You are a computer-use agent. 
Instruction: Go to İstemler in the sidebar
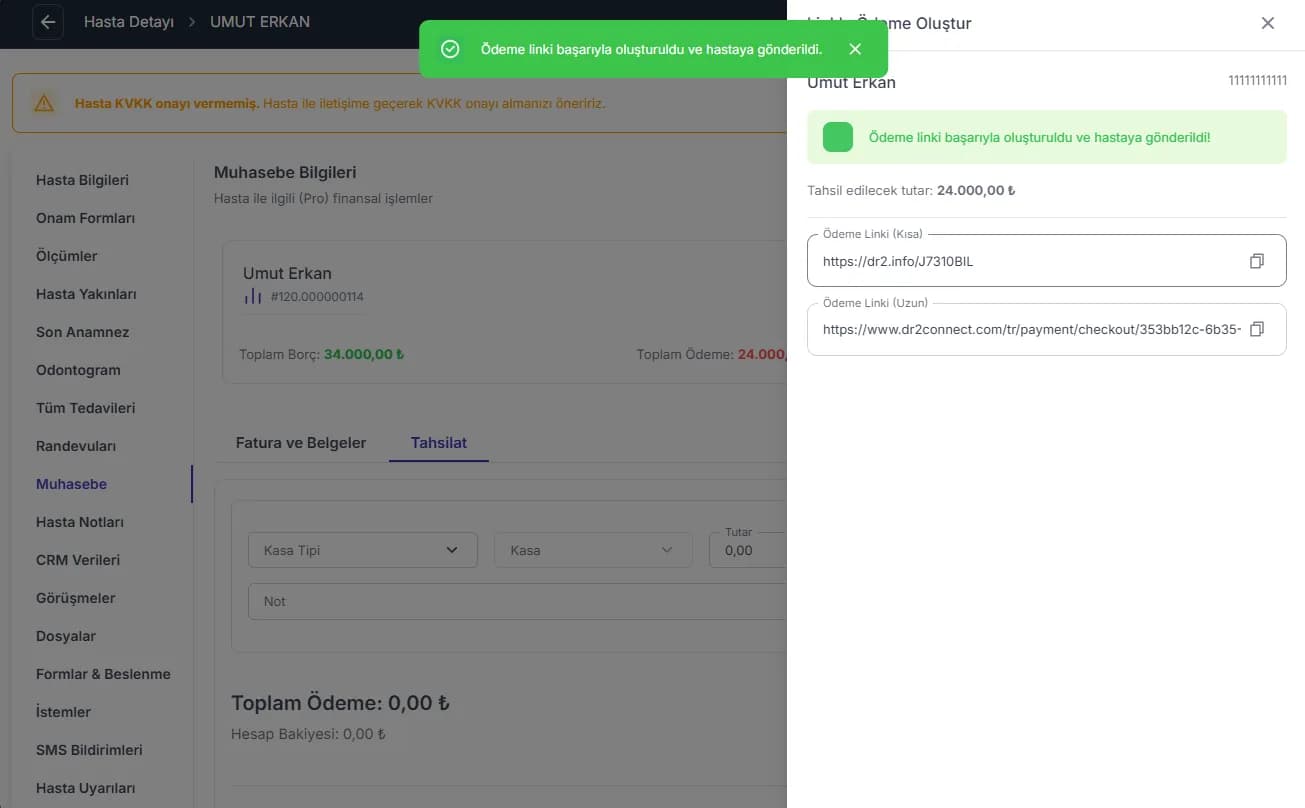64,712
